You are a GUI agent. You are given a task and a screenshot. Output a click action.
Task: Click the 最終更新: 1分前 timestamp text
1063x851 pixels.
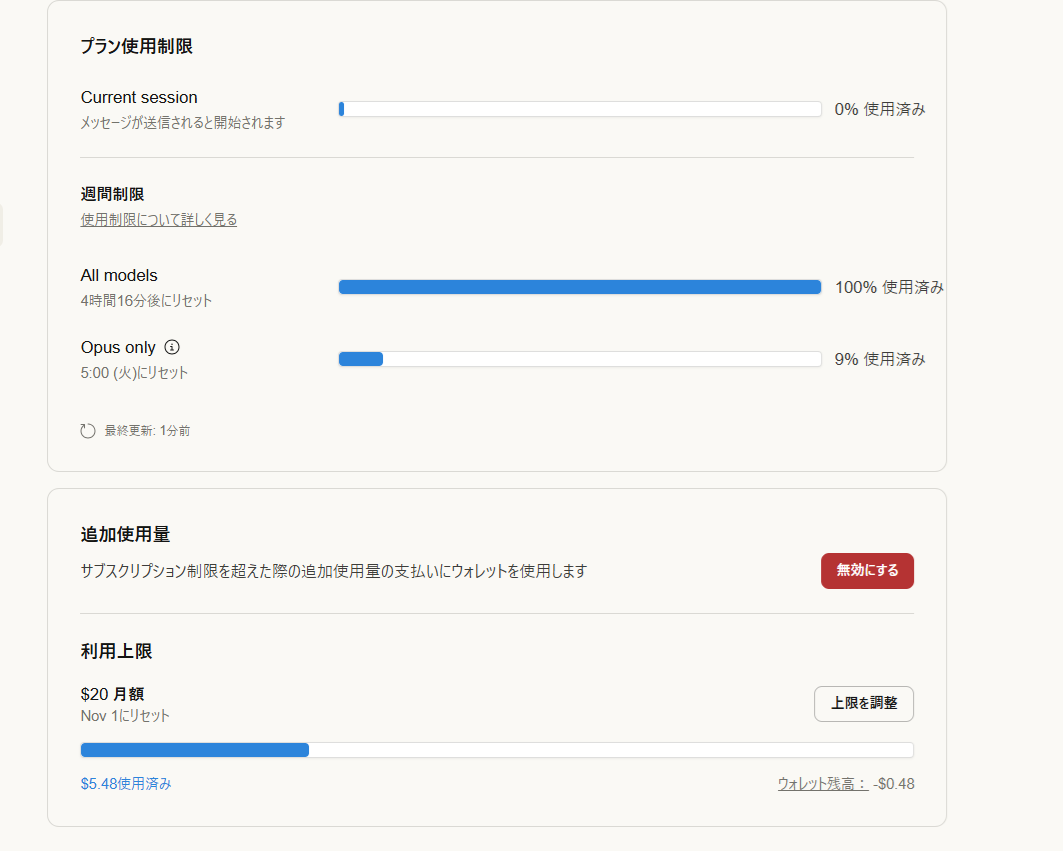point(147,431)
